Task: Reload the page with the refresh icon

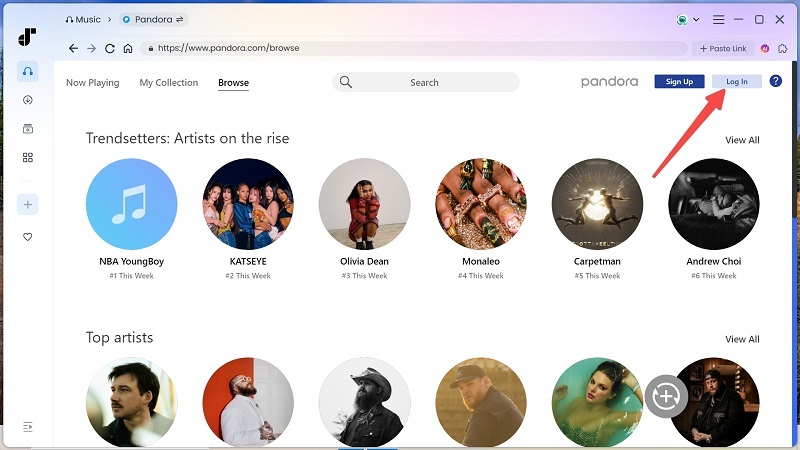Action: pyautogui.click(x=110, y=48)
